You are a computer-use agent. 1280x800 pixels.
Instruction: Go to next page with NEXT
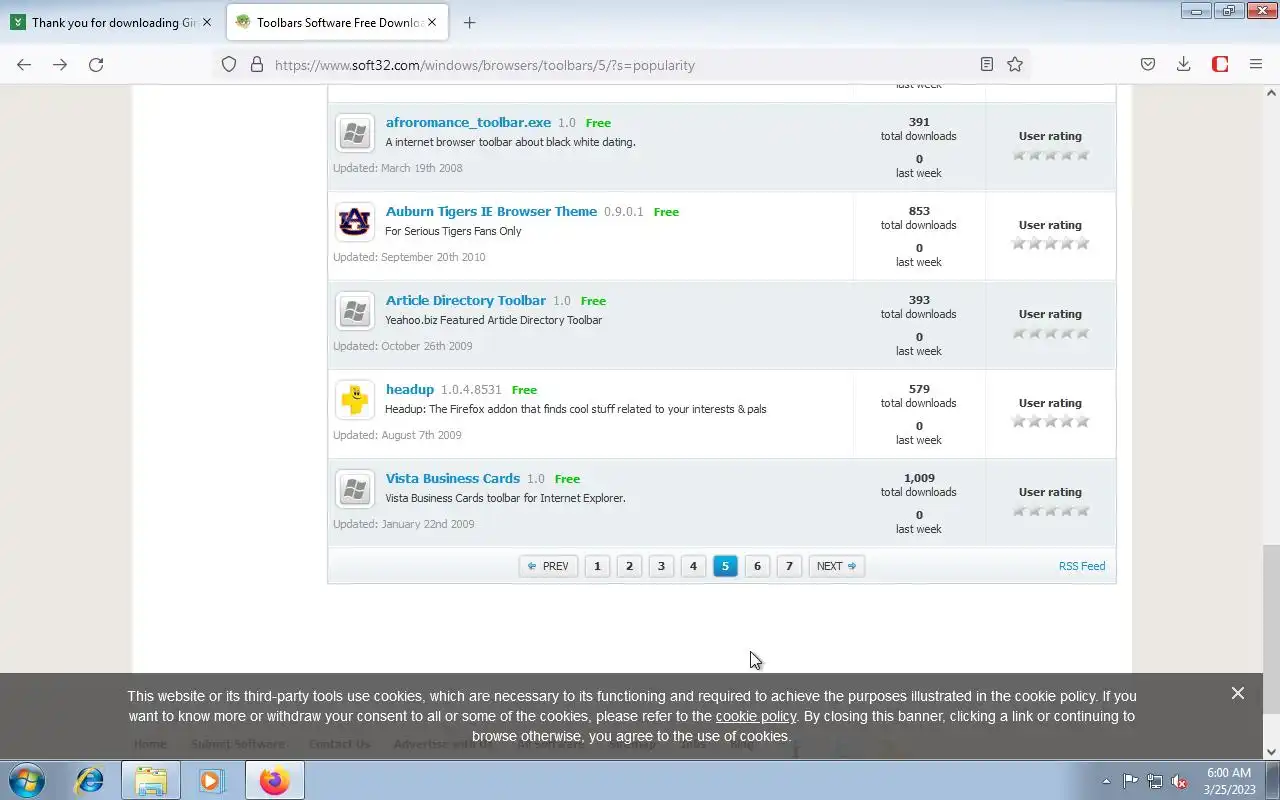(837, 566)
